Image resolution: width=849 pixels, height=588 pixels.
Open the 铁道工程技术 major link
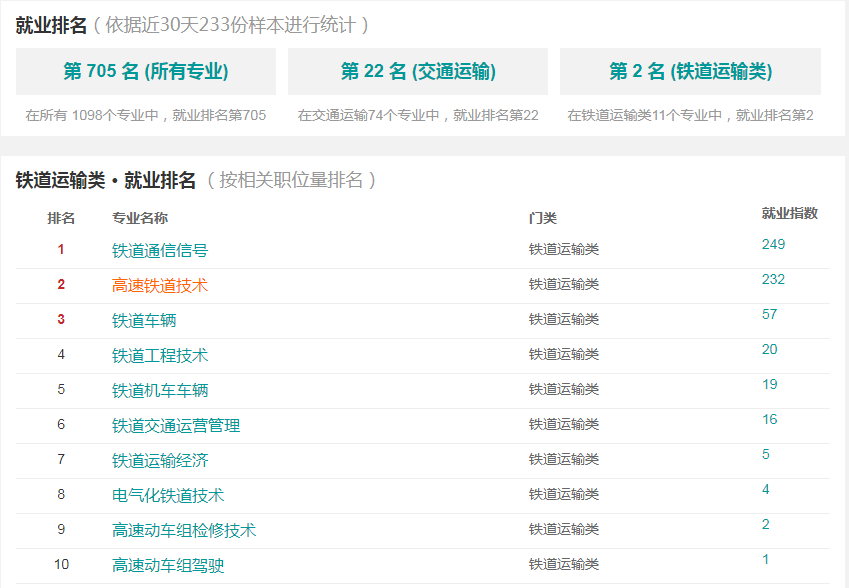coord(160,356)
